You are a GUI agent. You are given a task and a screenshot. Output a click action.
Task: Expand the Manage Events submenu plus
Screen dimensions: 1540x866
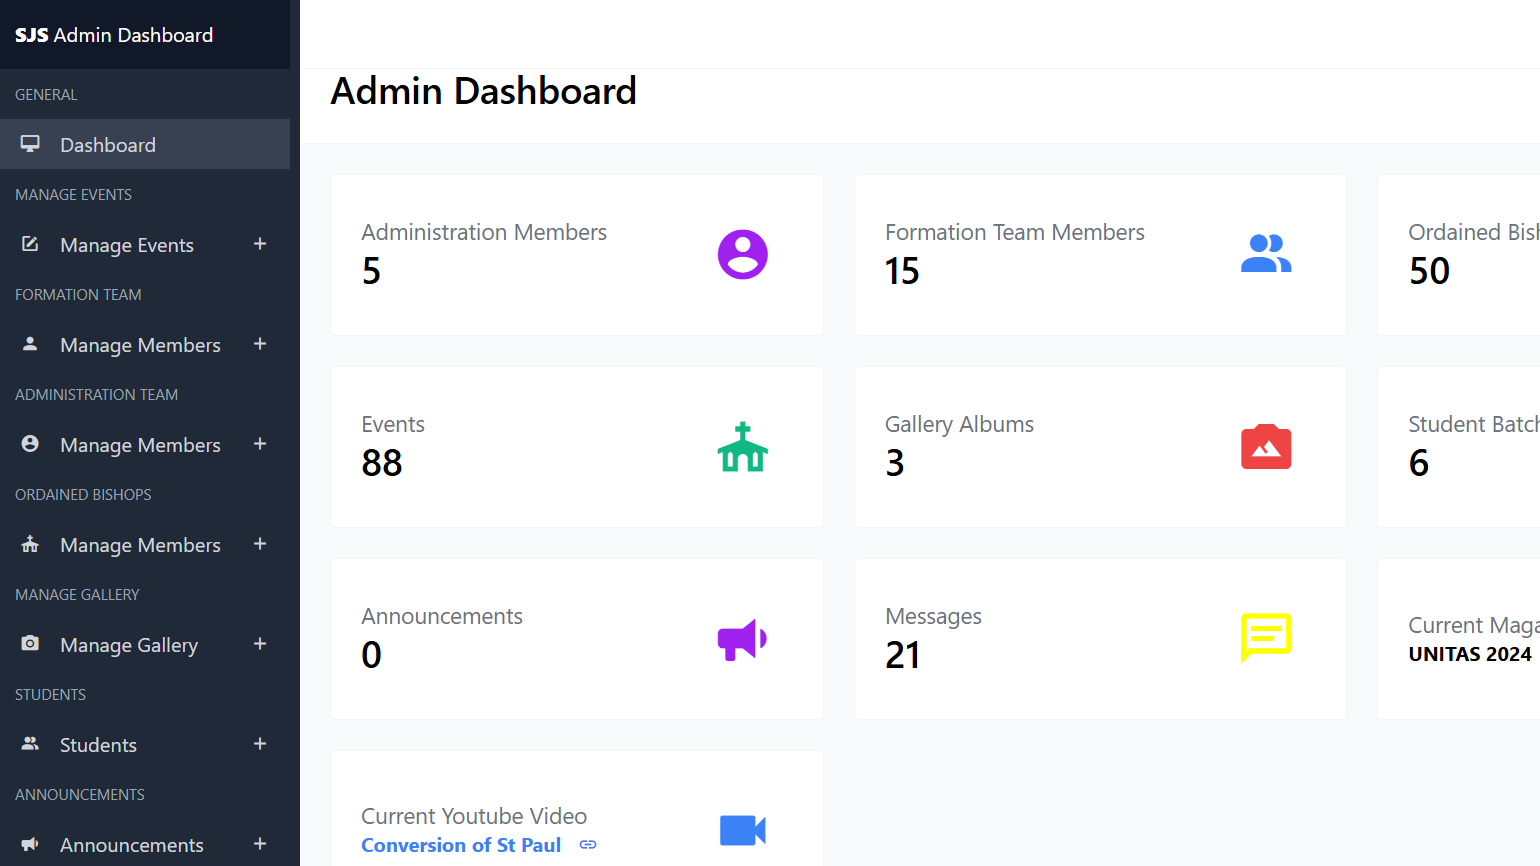click(x=260, y=244)
